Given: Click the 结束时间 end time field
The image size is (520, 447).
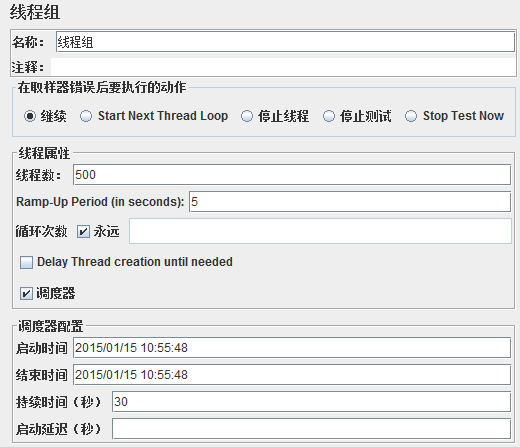Looking at the screenshot, I should [292, 375].
